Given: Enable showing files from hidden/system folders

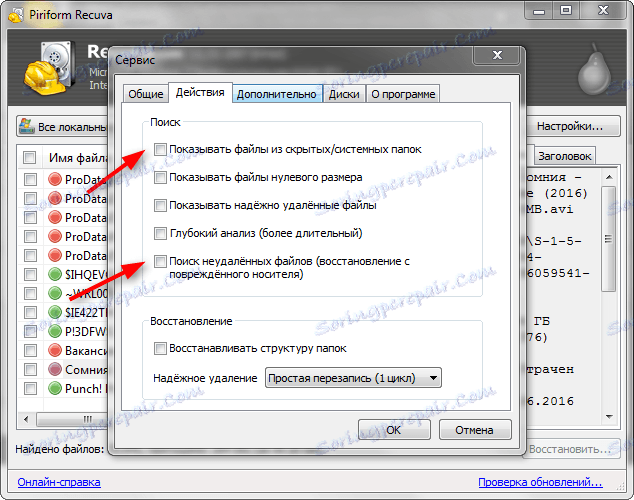Looking at the screenshot, I should [160, 149].
